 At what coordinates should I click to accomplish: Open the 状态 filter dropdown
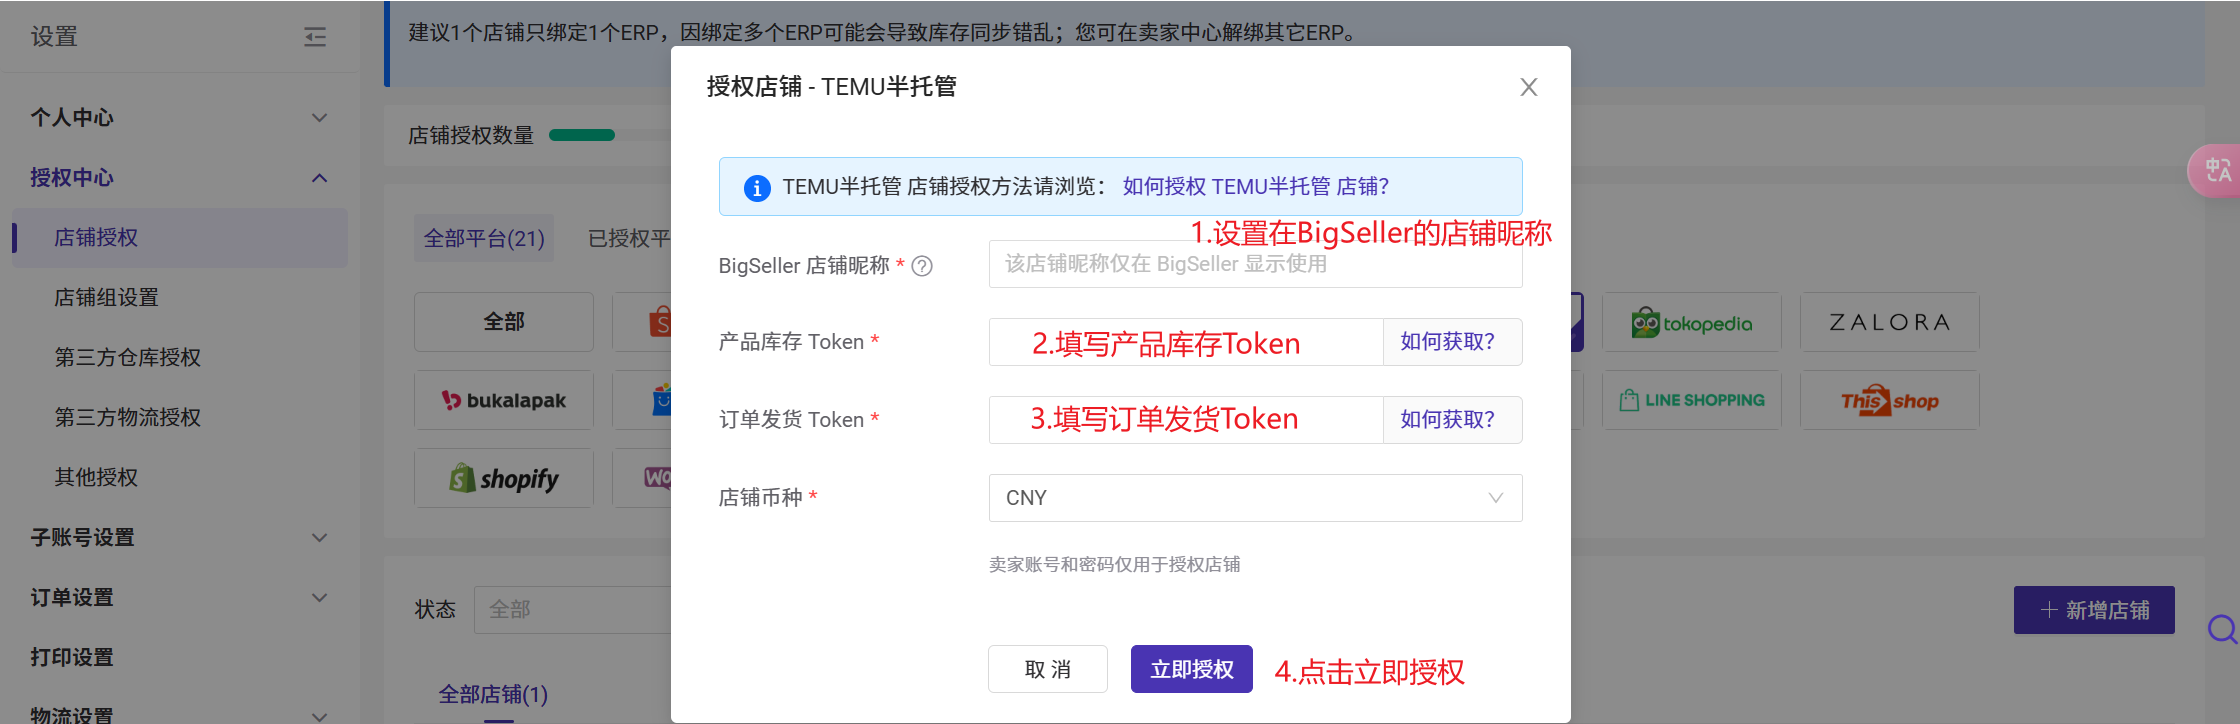(573, 609)
